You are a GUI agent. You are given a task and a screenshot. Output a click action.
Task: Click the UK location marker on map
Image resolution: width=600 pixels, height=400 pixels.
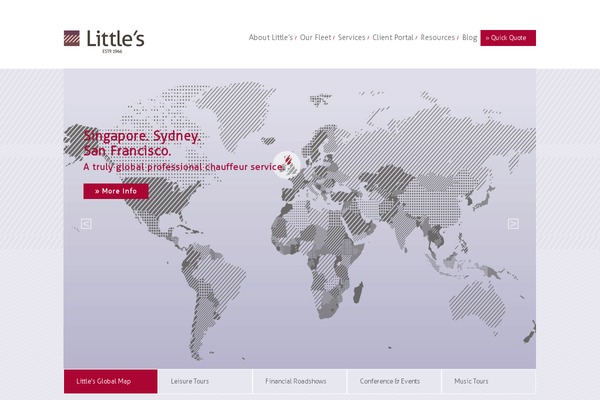pos(287,165)
